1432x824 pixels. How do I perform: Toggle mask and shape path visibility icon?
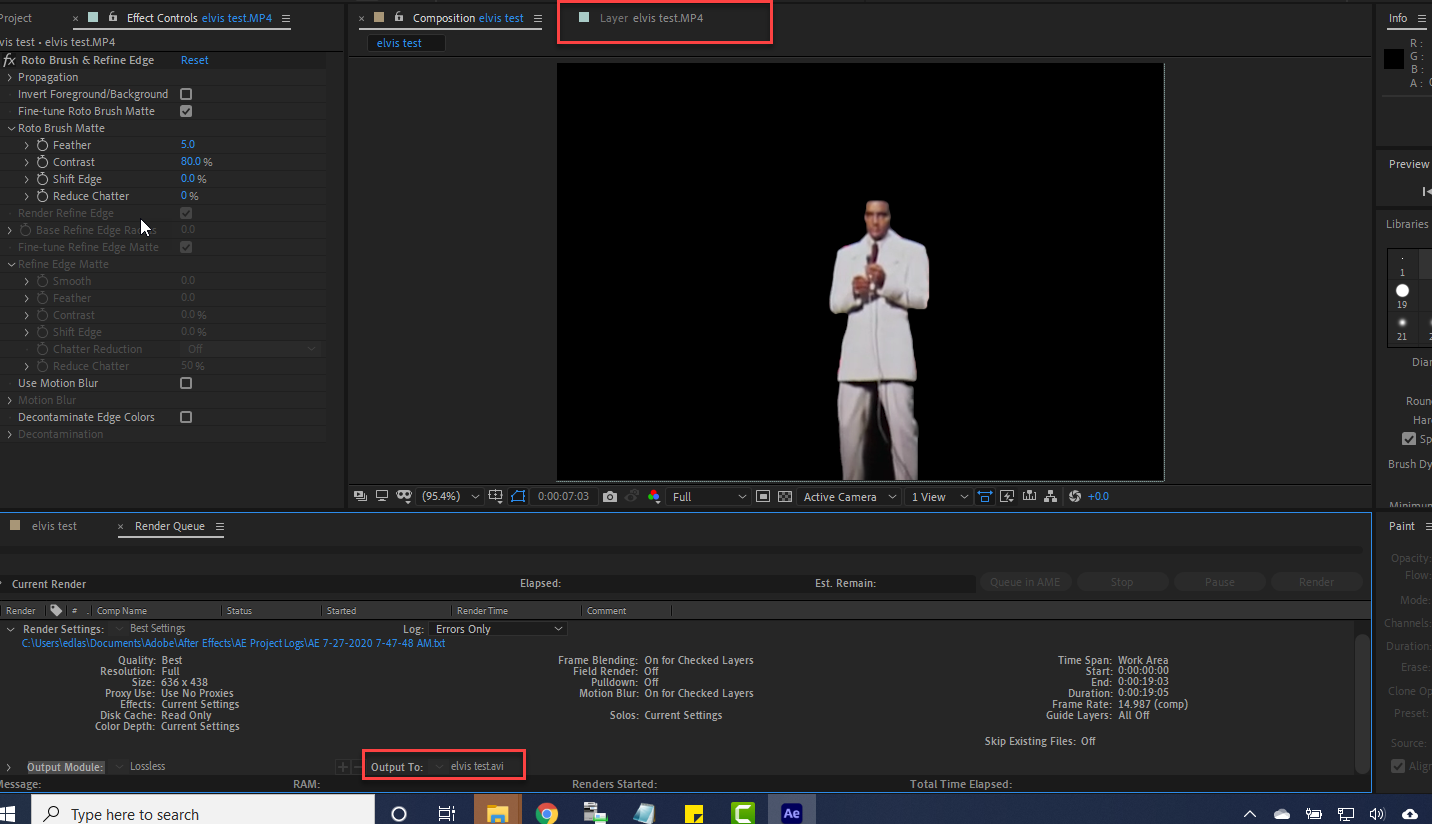(x=517, y=497)
